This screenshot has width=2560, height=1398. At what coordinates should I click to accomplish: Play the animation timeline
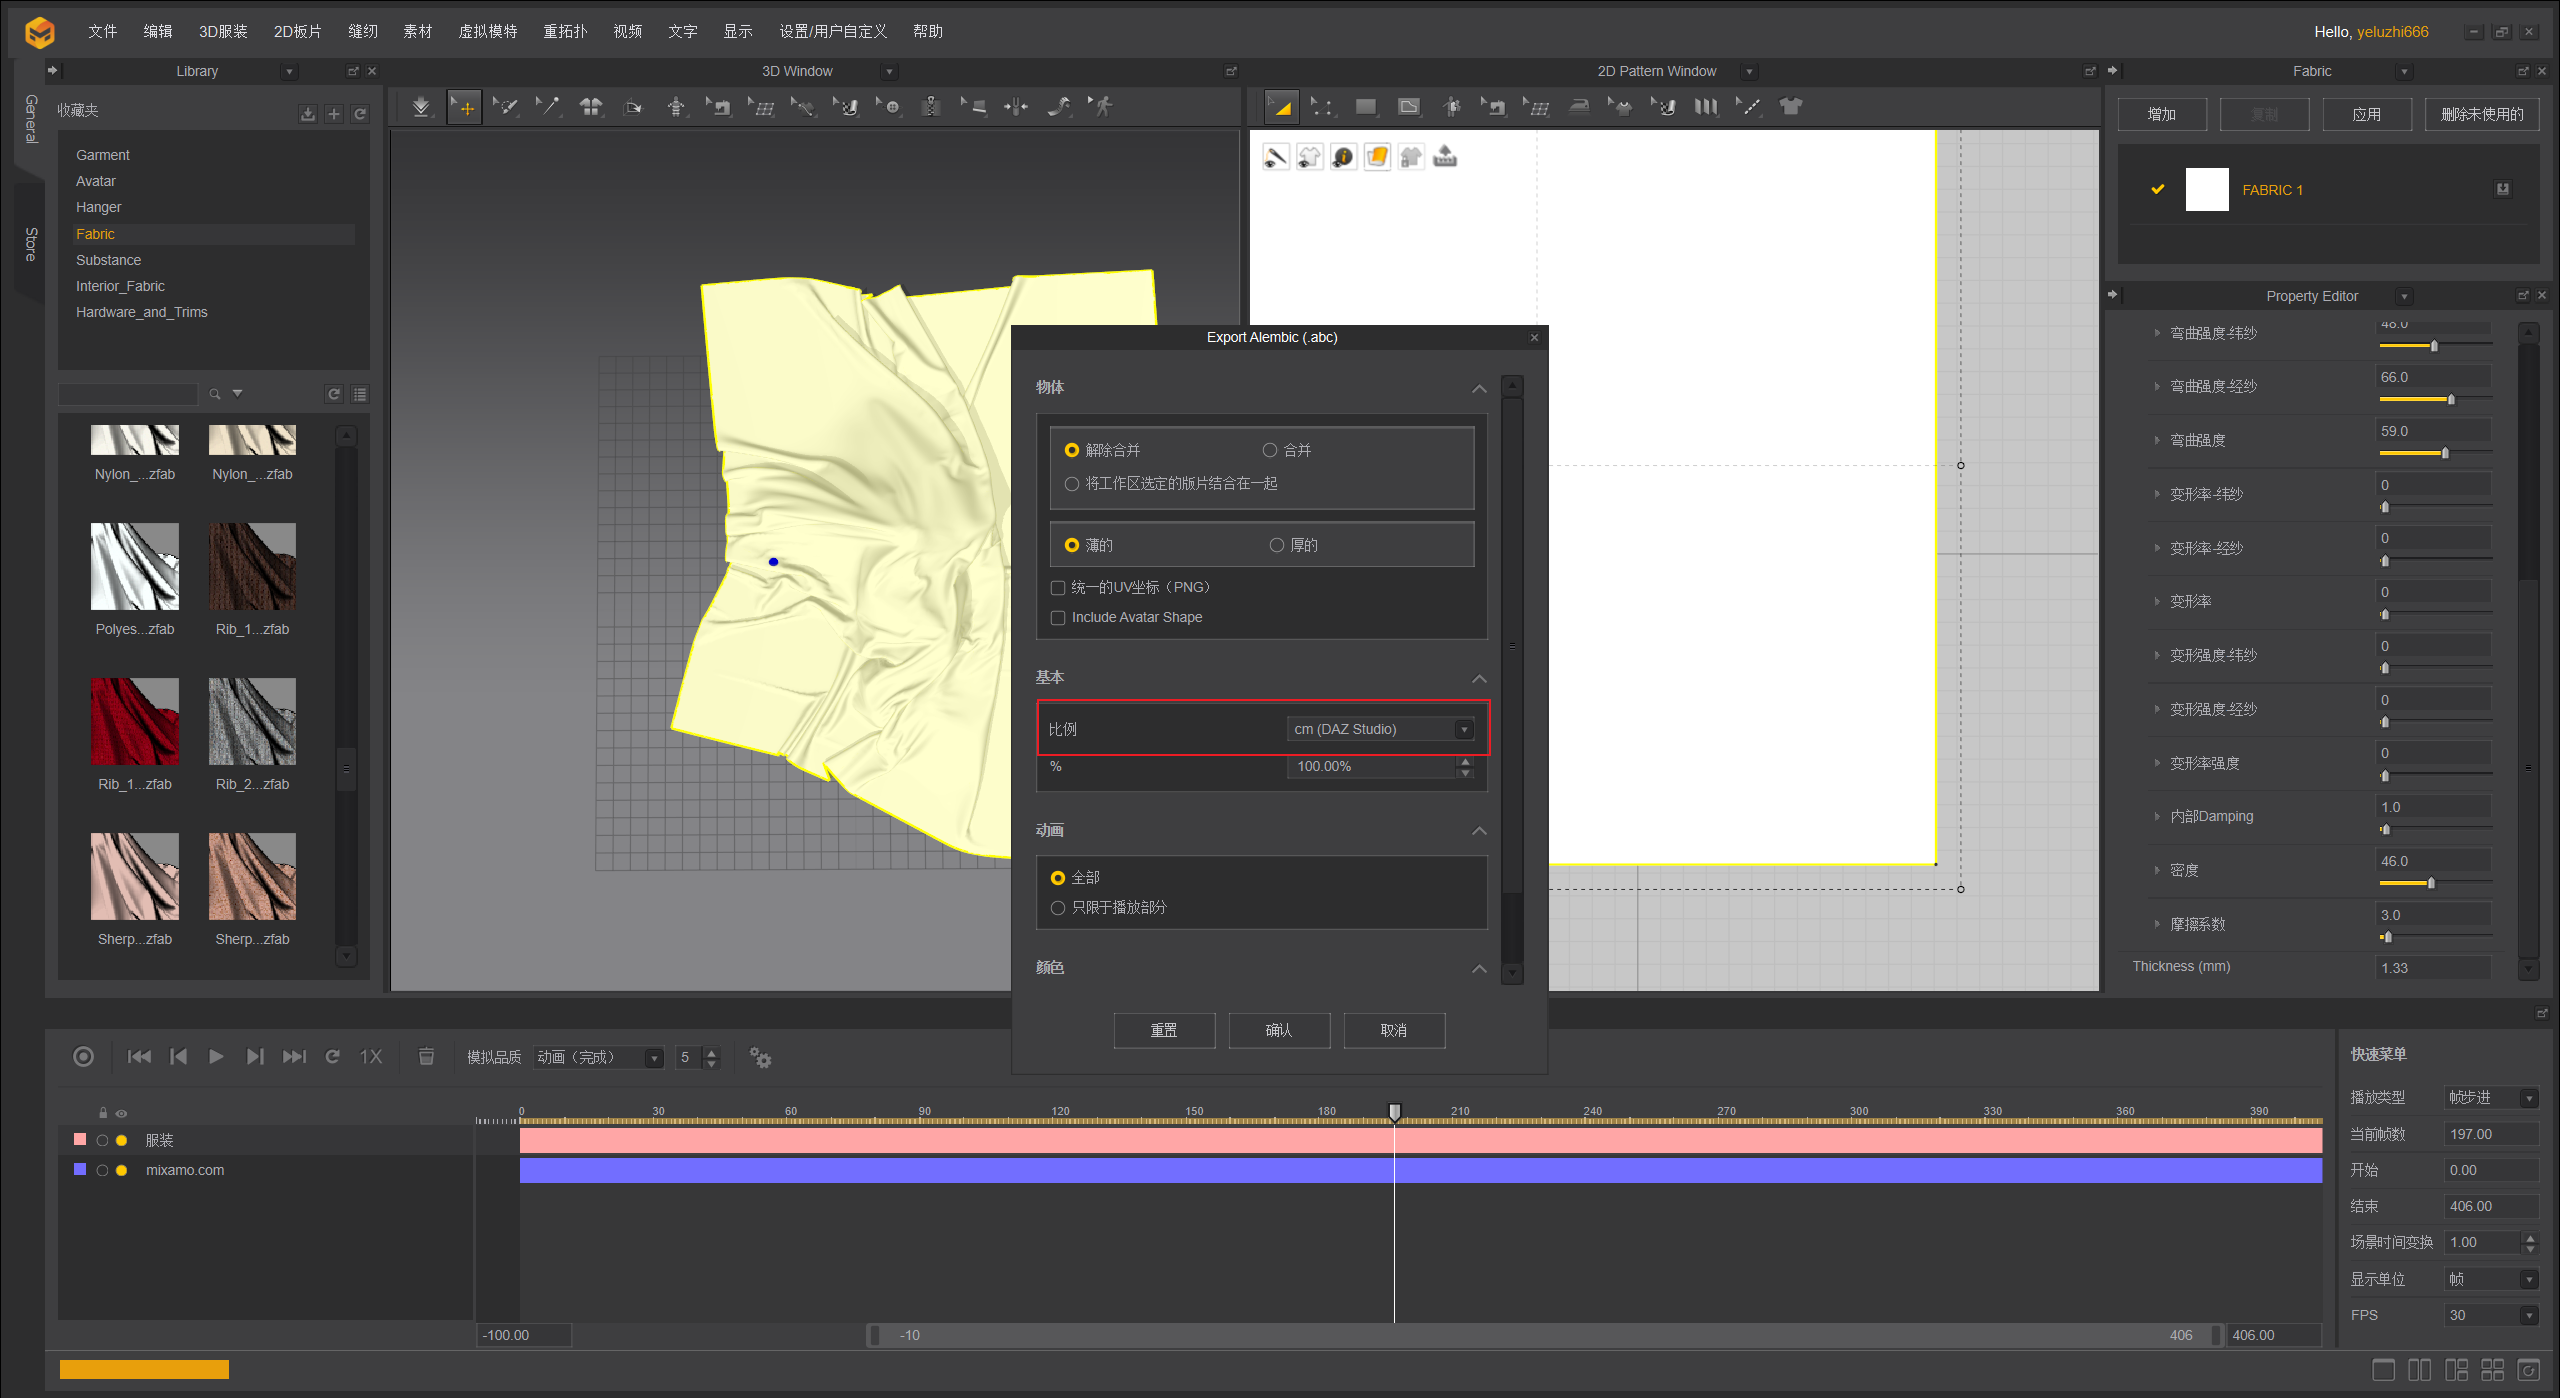(216, 1057)
